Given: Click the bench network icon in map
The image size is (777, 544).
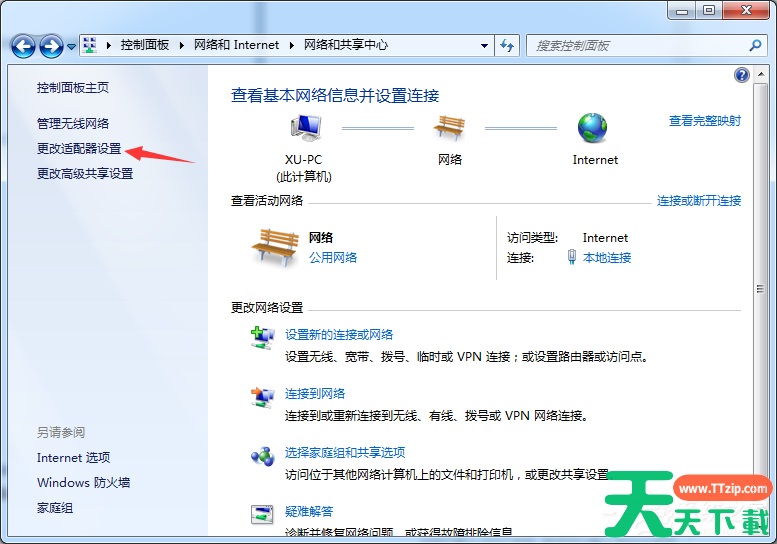Looking at the screenshot, I should [449, 127].
